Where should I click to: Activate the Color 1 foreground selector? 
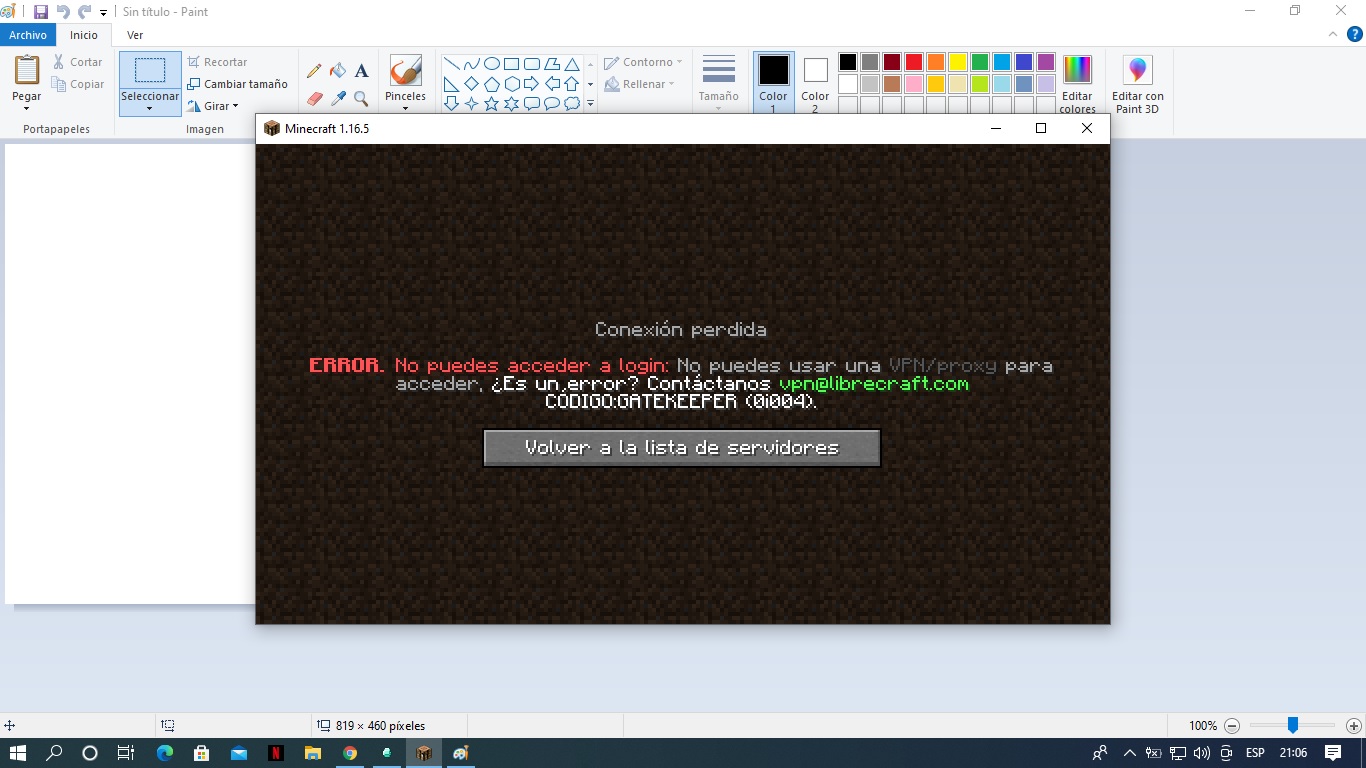pos(773,83)
